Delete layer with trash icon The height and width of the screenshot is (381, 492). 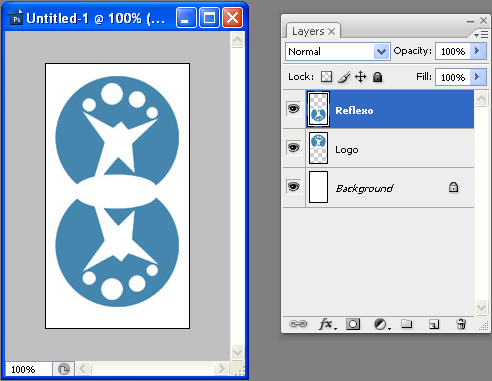coord(461,323)
